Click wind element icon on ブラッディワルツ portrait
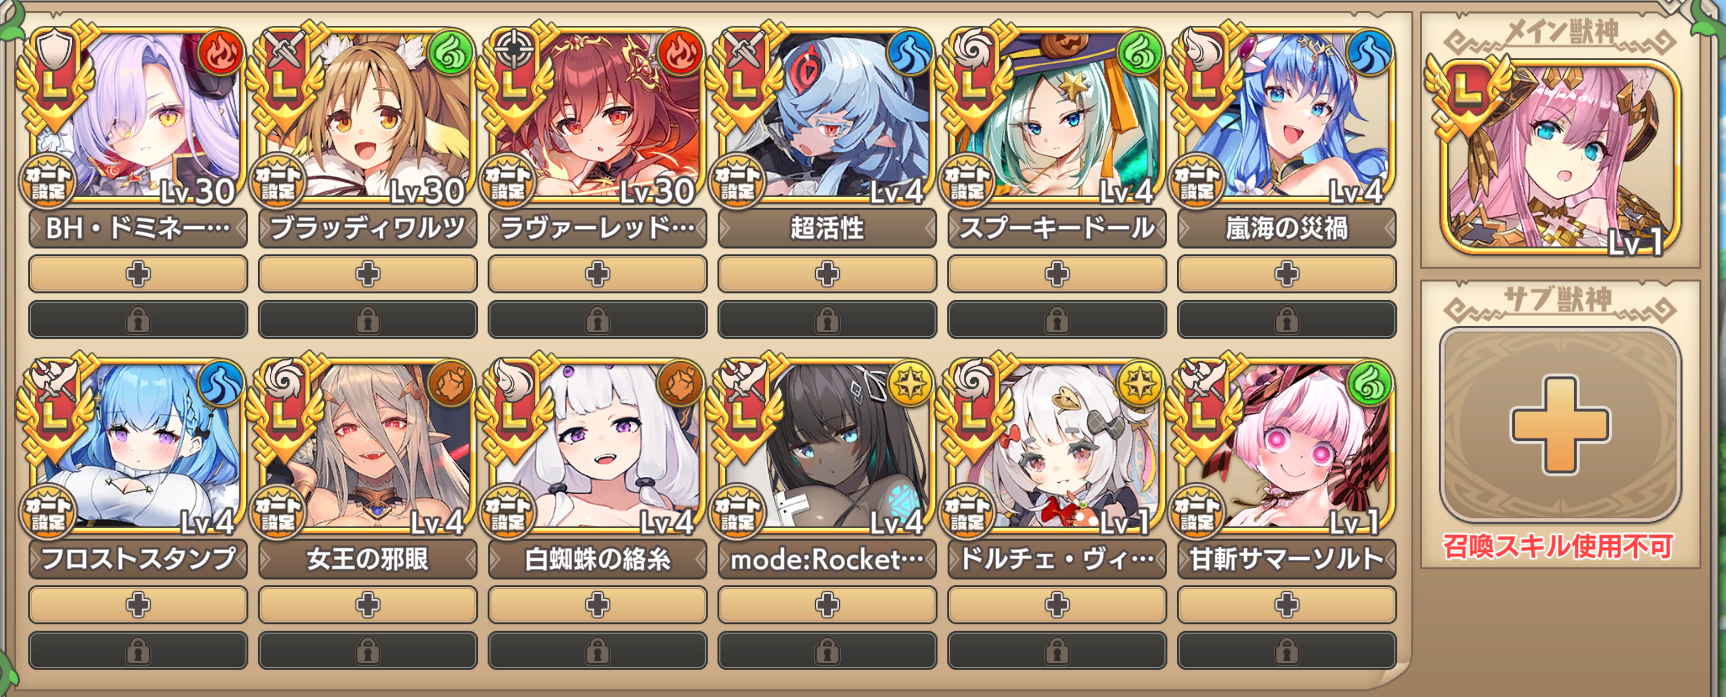Screen dimensions: 1726x697 [x=451, y=53]
